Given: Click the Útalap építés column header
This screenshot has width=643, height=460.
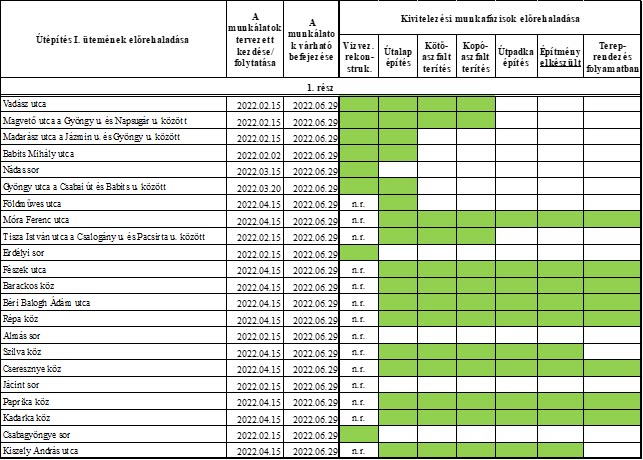Looking at the screenshot, I should [x=398, y=56].
